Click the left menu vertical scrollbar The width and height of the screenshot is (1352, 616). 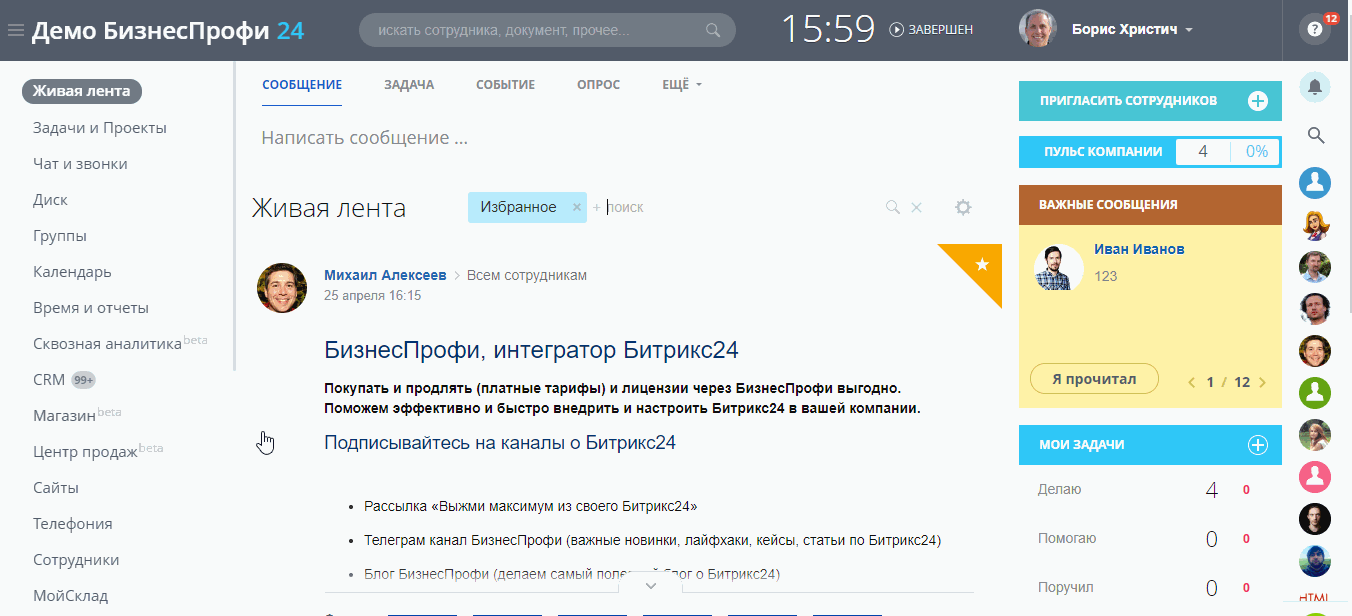pyautogui.click(x=235, y=217)
